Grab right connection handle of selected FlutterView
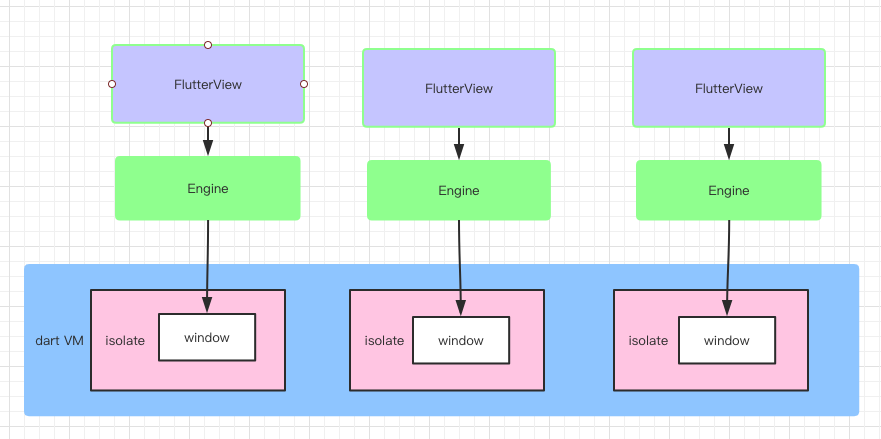The image size is (881, 439). coord(304,84)
